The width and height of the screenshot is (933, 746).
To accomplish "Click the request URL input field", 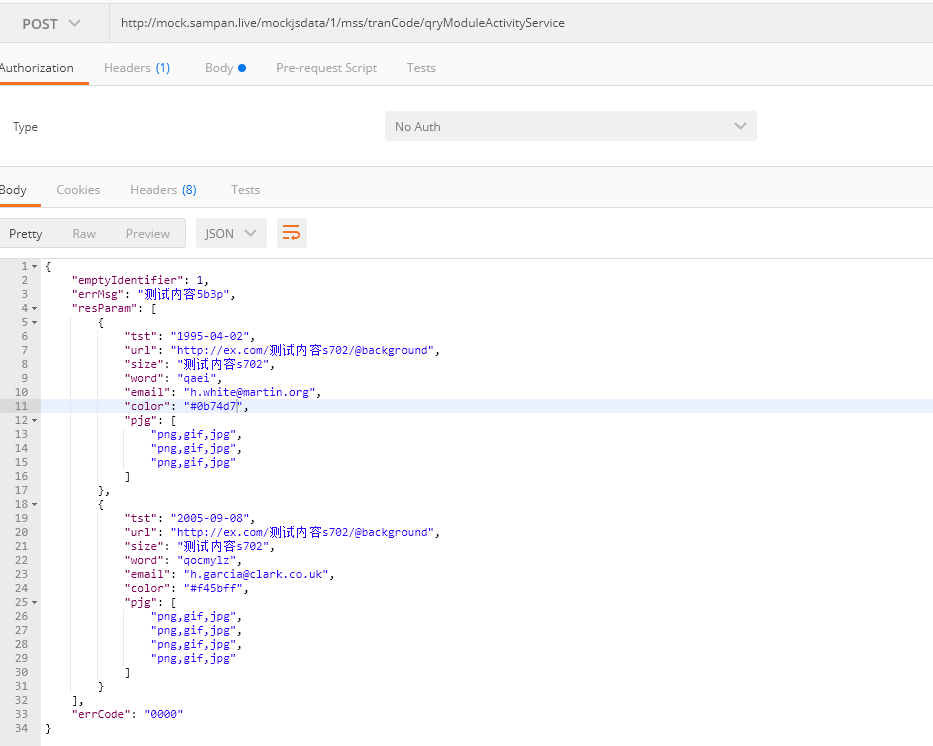I will point(520,23).
